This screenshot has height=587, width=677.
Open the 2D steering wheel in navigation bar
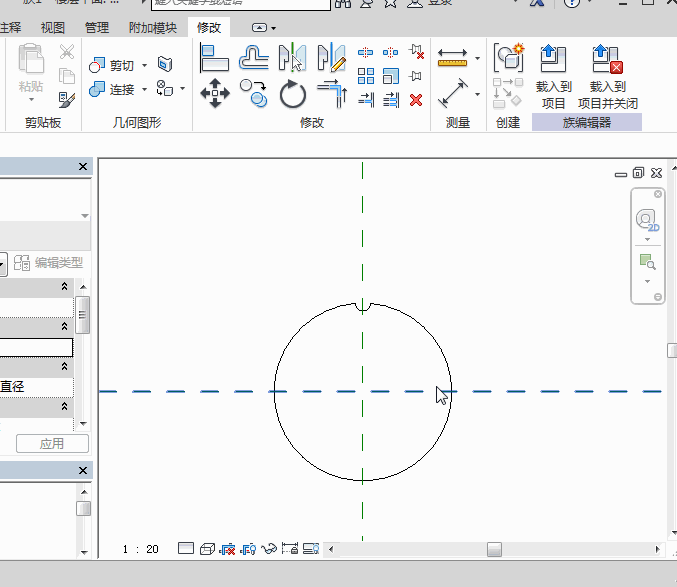point(647,220)
